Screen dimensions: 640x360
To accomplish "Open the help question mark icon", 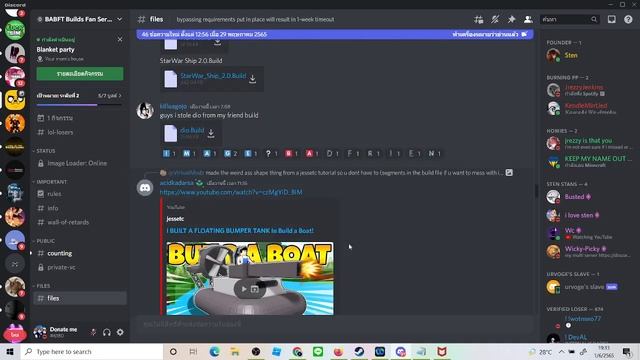I will [628, 19].
